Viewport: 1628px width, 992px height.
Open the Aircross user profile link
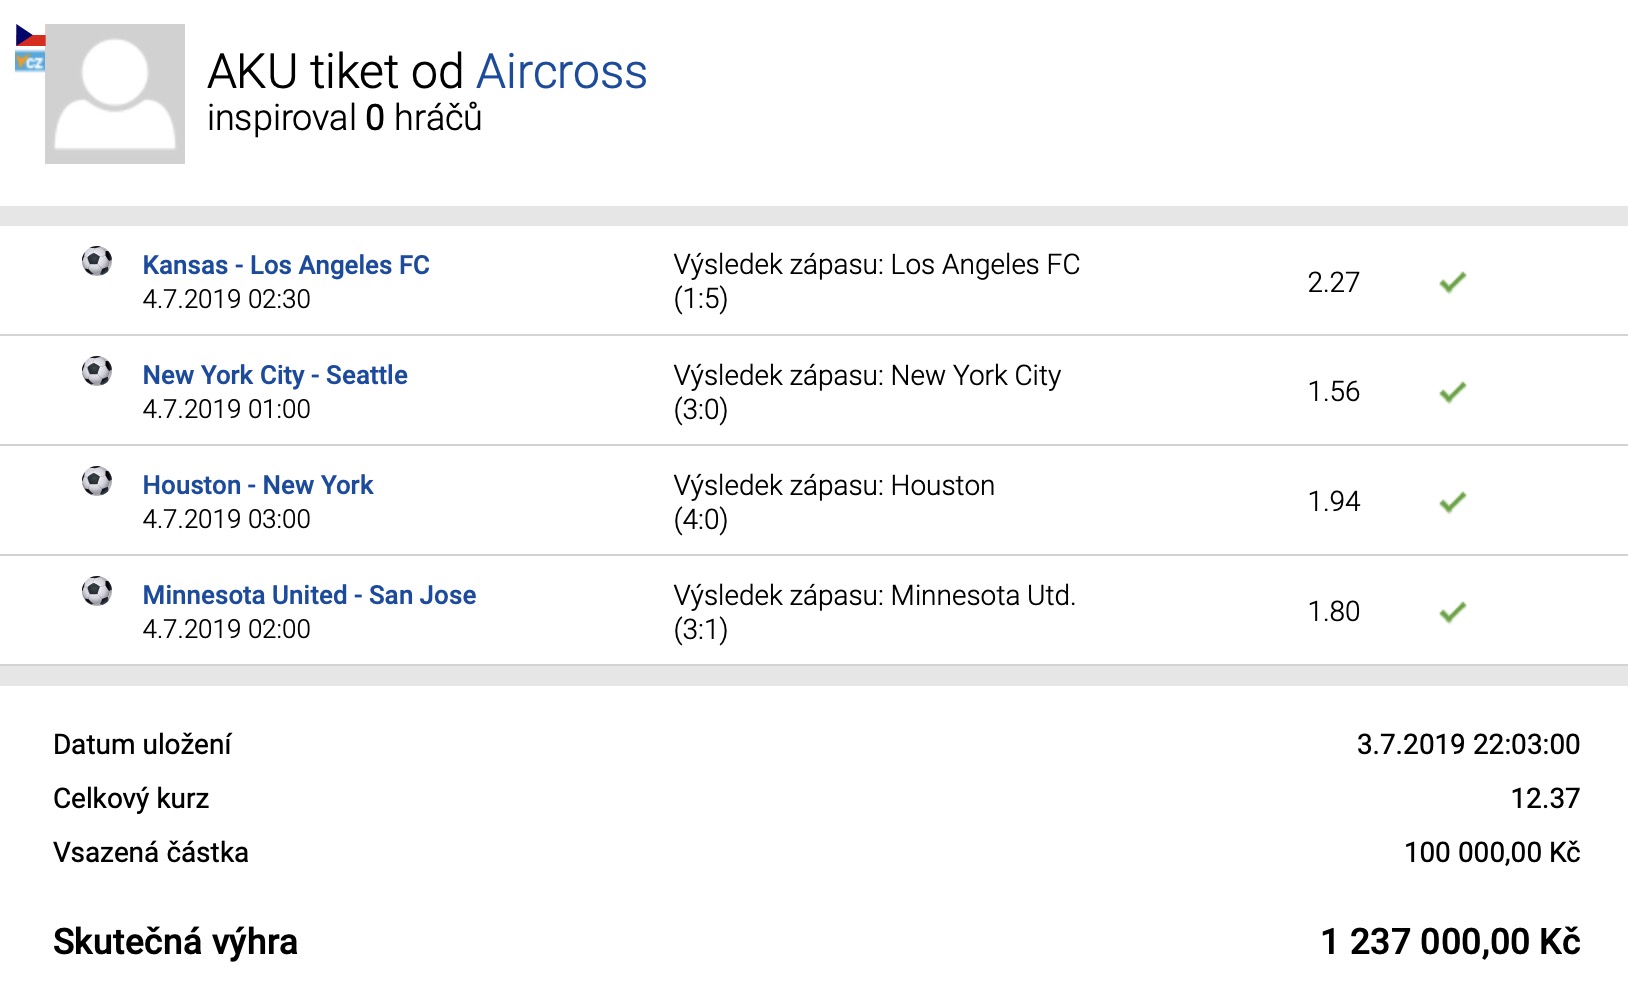pos(562,72)
